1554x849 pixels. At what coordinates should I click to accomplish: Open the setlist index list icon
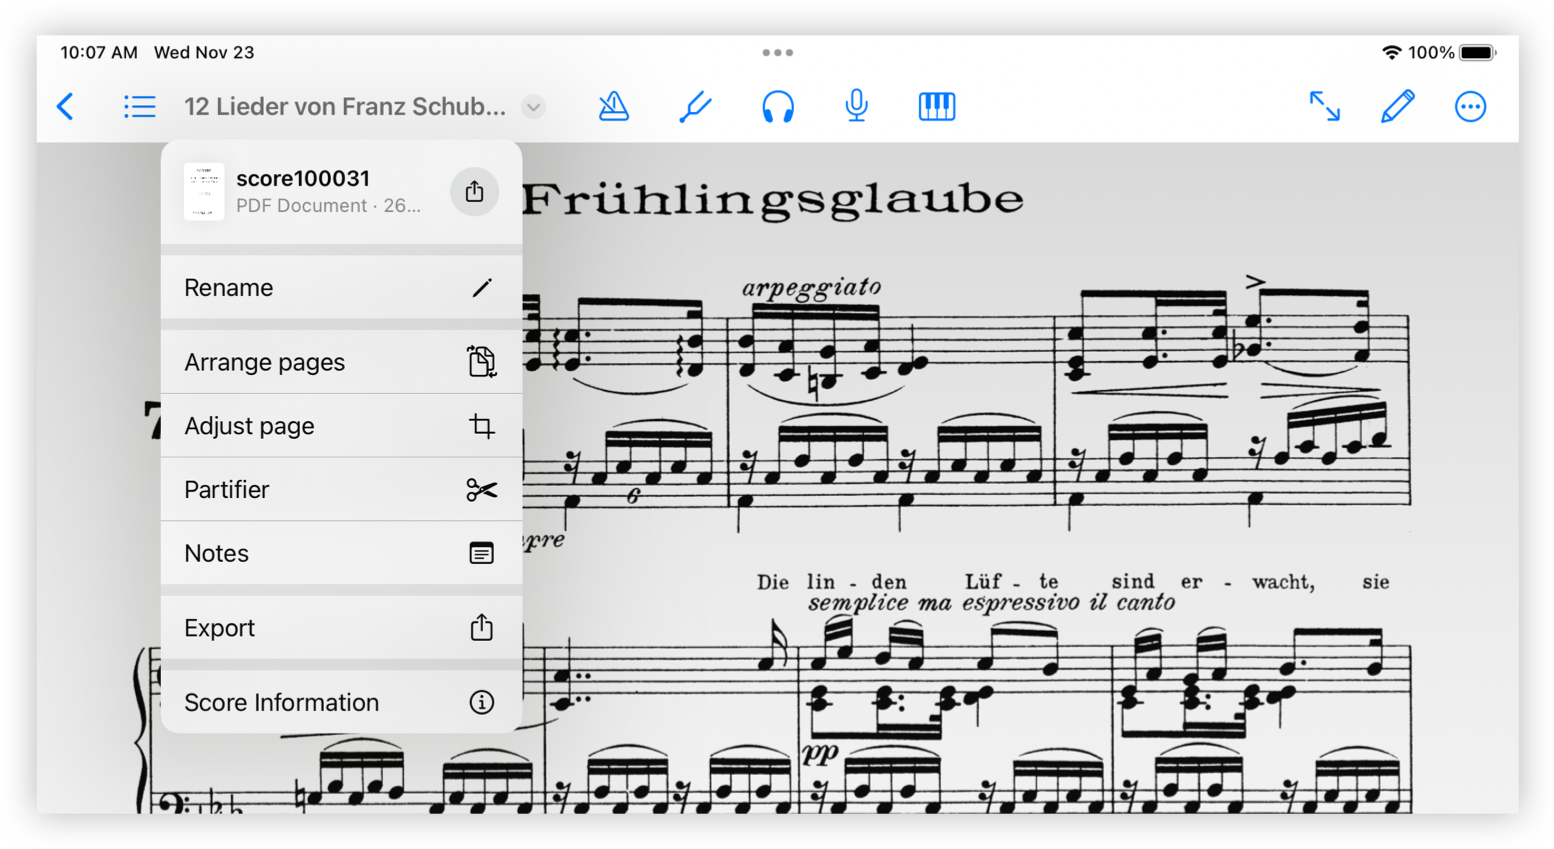139,106
